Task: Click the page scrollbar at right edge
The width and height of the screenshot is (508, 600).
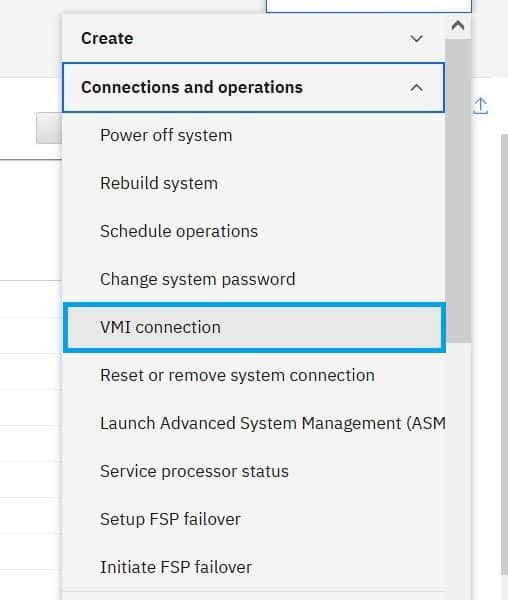Action: coord(505,354)
